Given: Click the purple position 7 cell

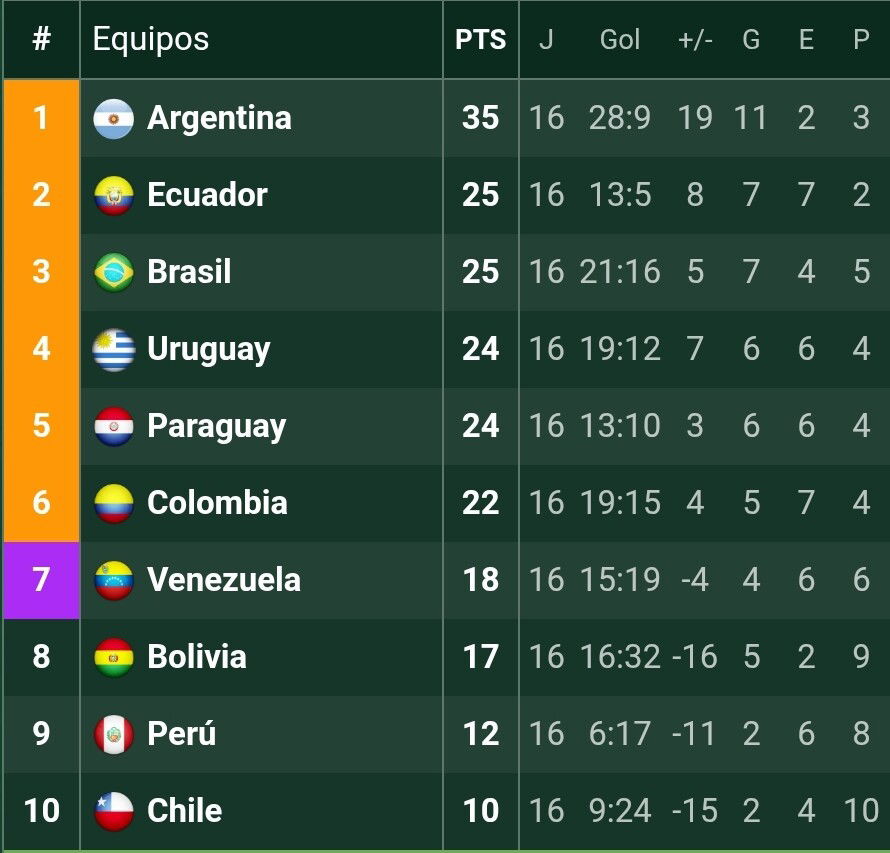Looking at the screenshot, I should (41, 580).
